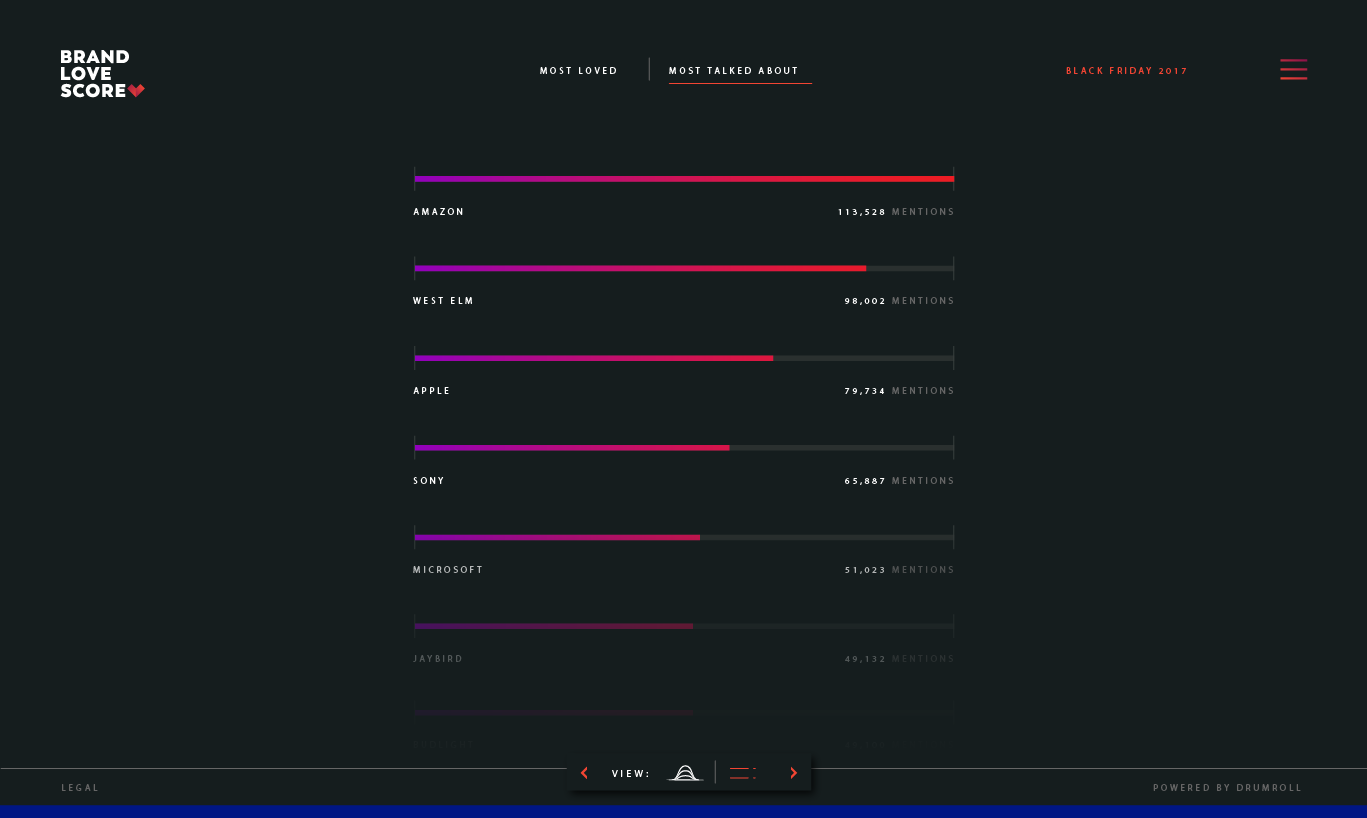This screenshot has height=818, width=1367.
Task: Open the Most Loved tab
Action: 579,71
